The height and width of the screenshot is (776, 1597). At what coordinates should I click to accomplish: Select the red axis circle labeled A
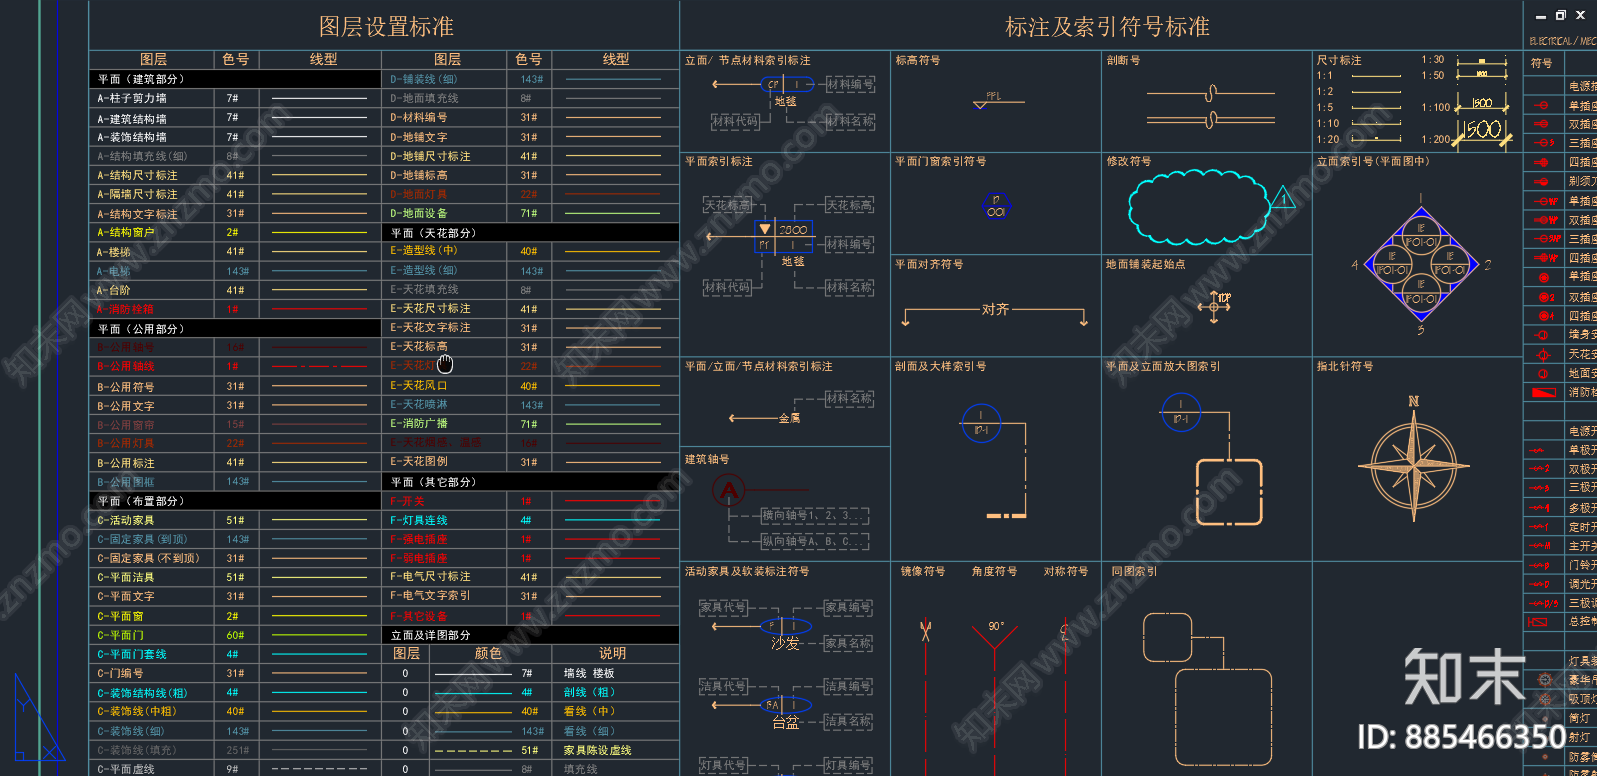(x=729, y=490)
